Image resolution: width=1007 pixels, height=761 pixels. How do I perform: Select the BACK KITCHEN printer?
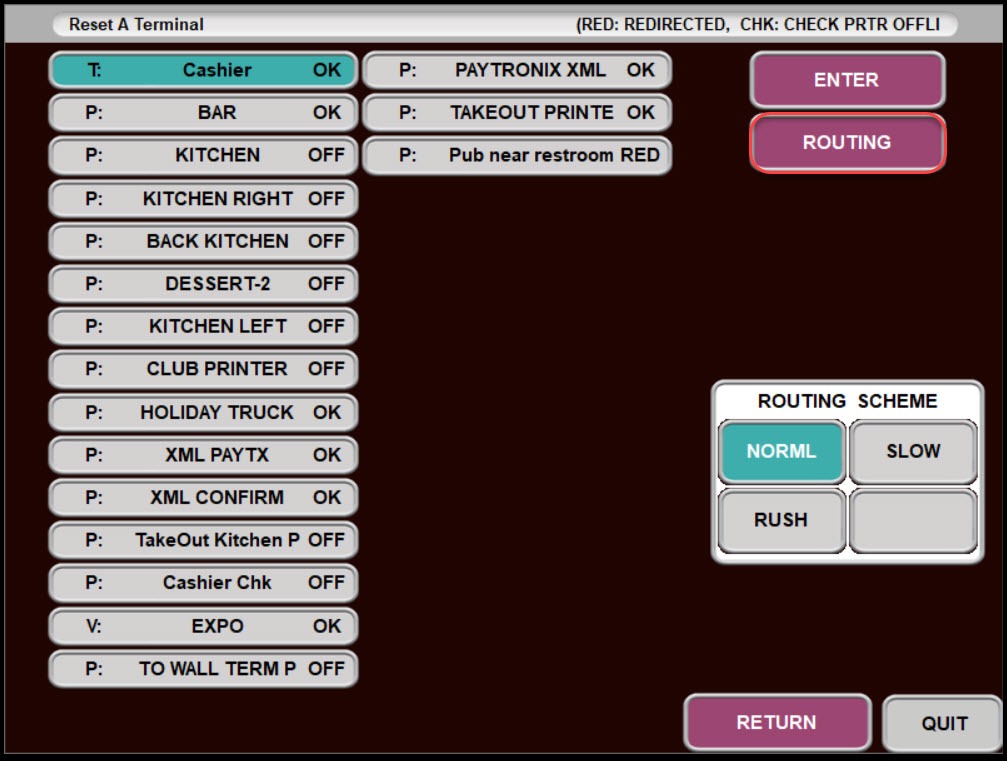point(203,241)
